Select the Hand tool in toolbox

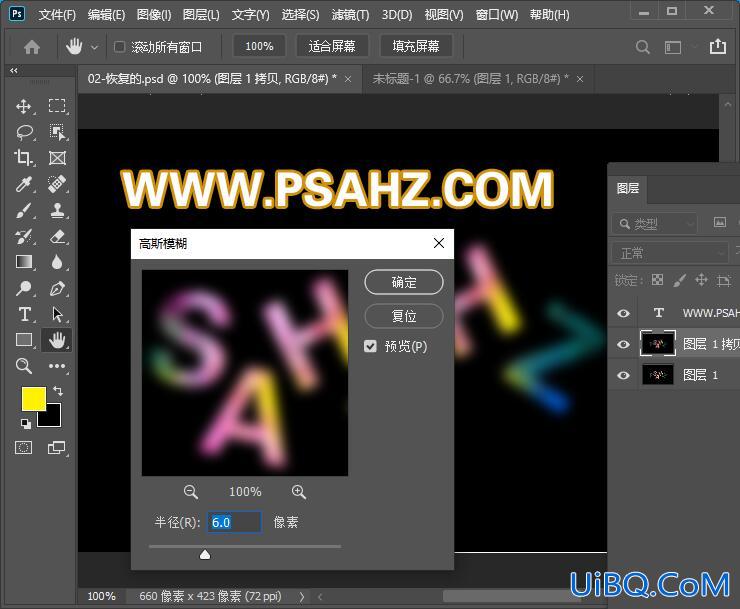(x=57, y=340)
